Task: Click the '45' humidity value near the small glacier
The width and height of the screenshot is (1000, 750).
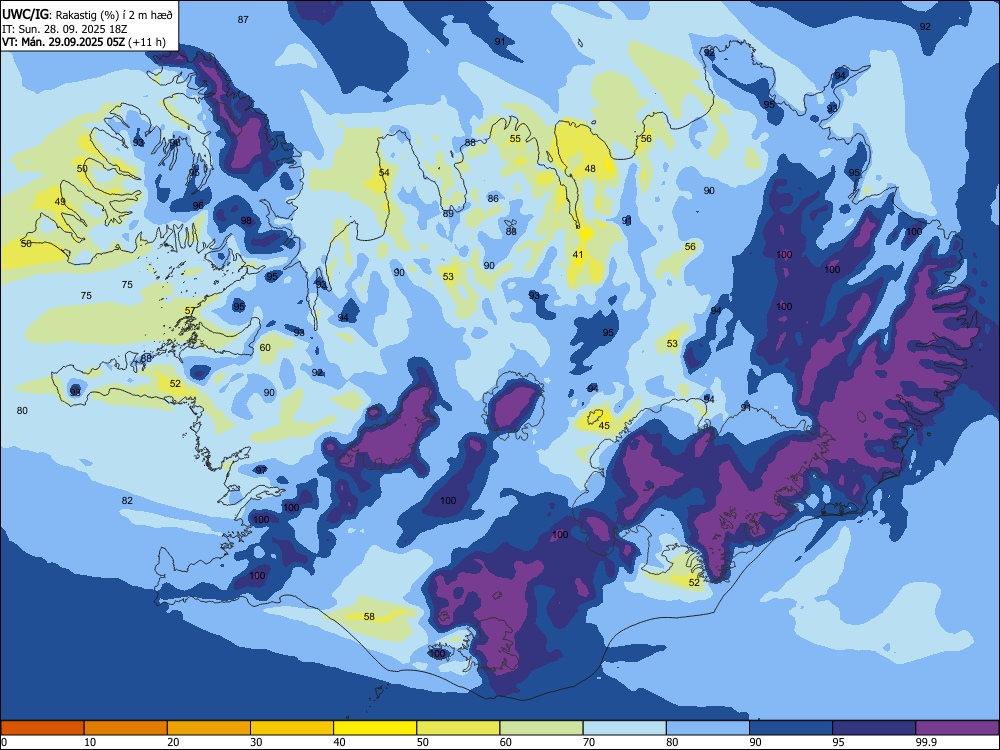Action: pyautogui.click(x=604, y=425)
